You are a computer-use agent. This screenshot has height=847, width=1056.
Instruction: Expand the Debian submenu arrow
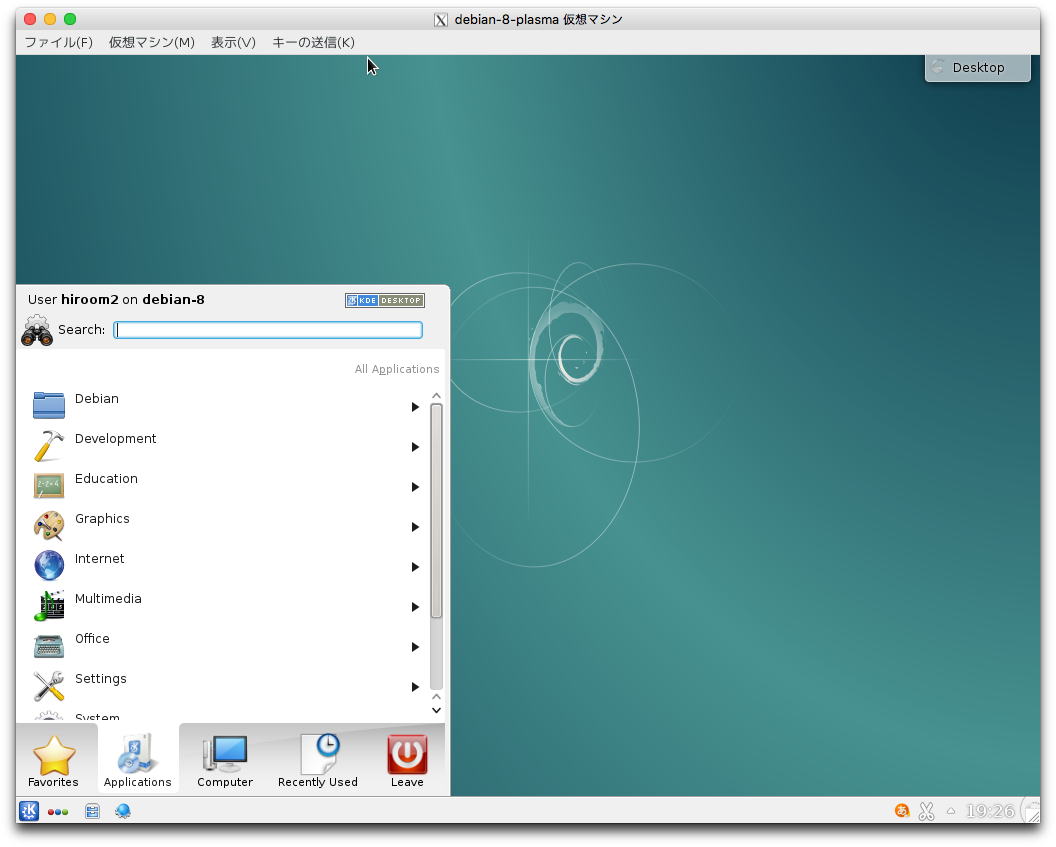pyautogui.click(x=415, y=407)
